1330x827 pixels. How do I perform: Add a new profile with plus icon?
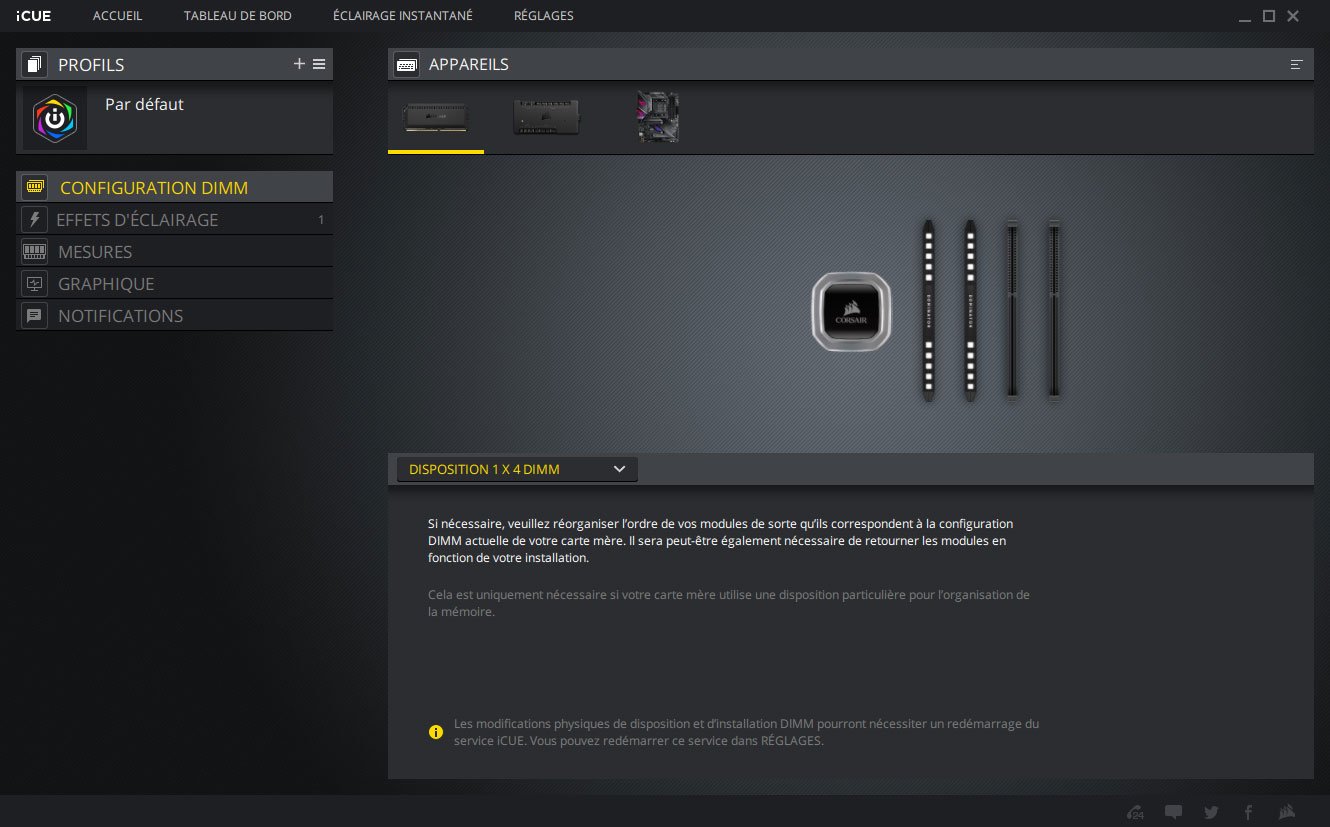pyautogui.click(x=299, y=64)
